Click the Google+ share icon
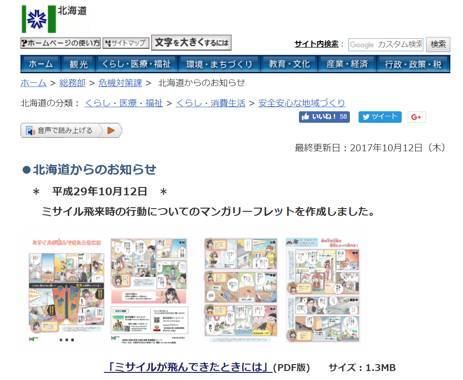463x380 pixels. coord(416,117)
